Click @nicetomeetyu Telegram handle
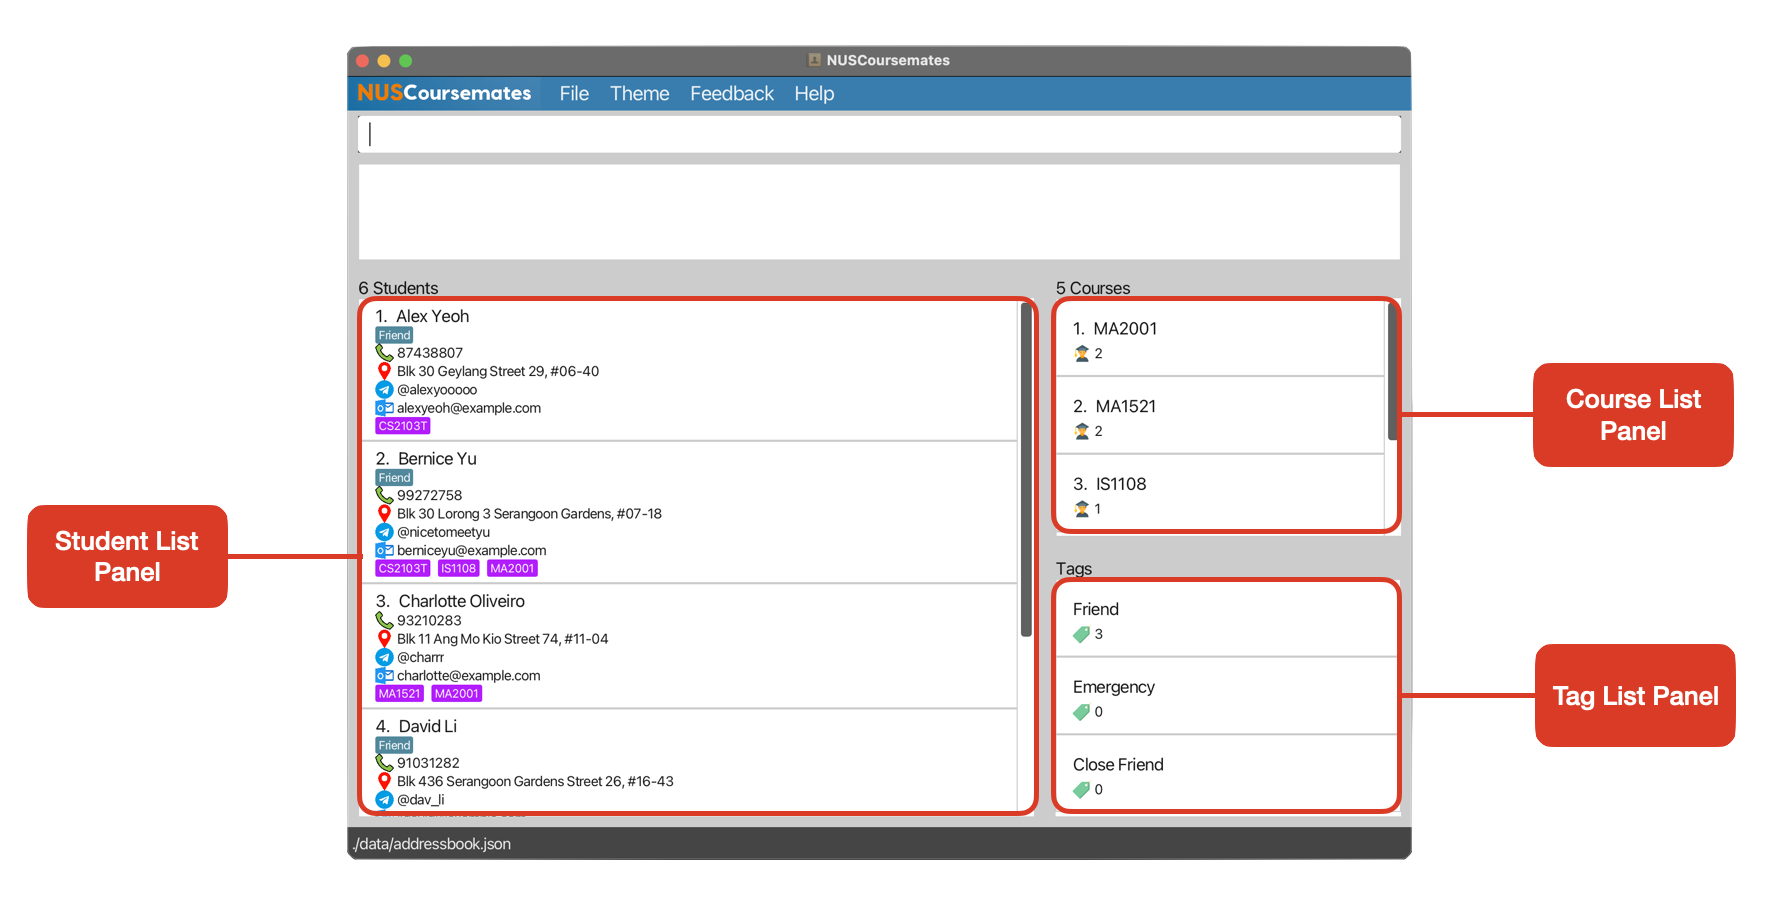This screenshot has width=1766, height=902. 443,532
